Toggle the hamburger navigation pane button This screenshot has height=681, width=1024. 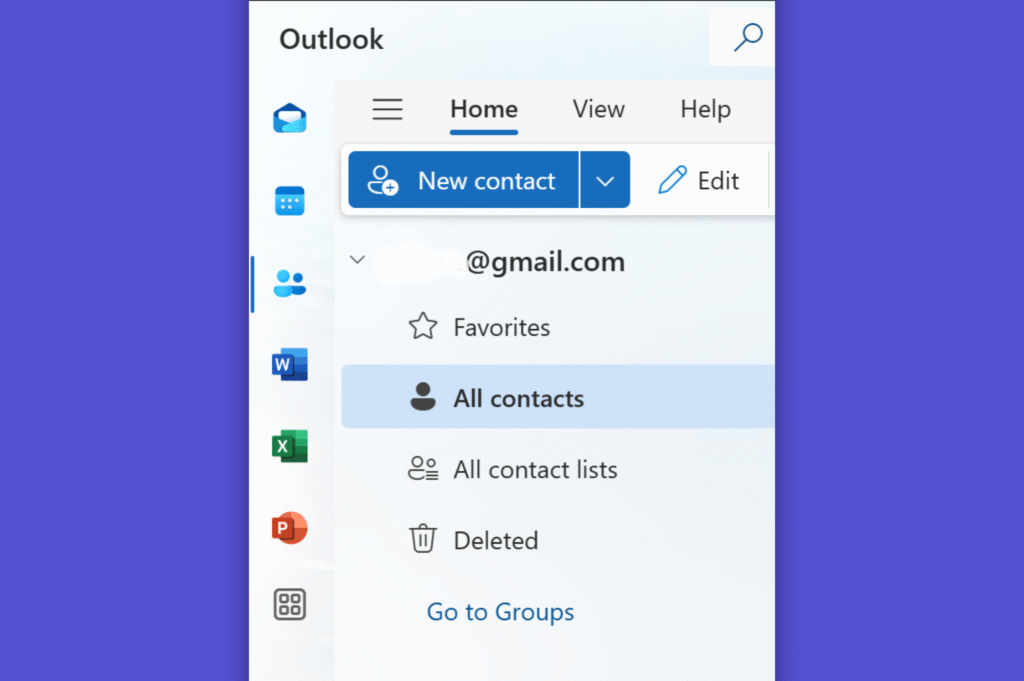pyautogui.click(x=387, y=109)
